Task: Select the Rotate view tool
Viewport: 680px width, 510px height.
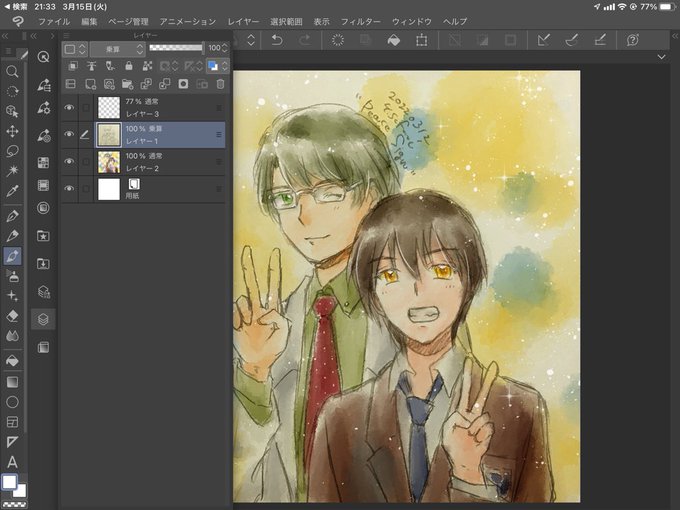Action: pyautogui.click(x=12, y=91)
